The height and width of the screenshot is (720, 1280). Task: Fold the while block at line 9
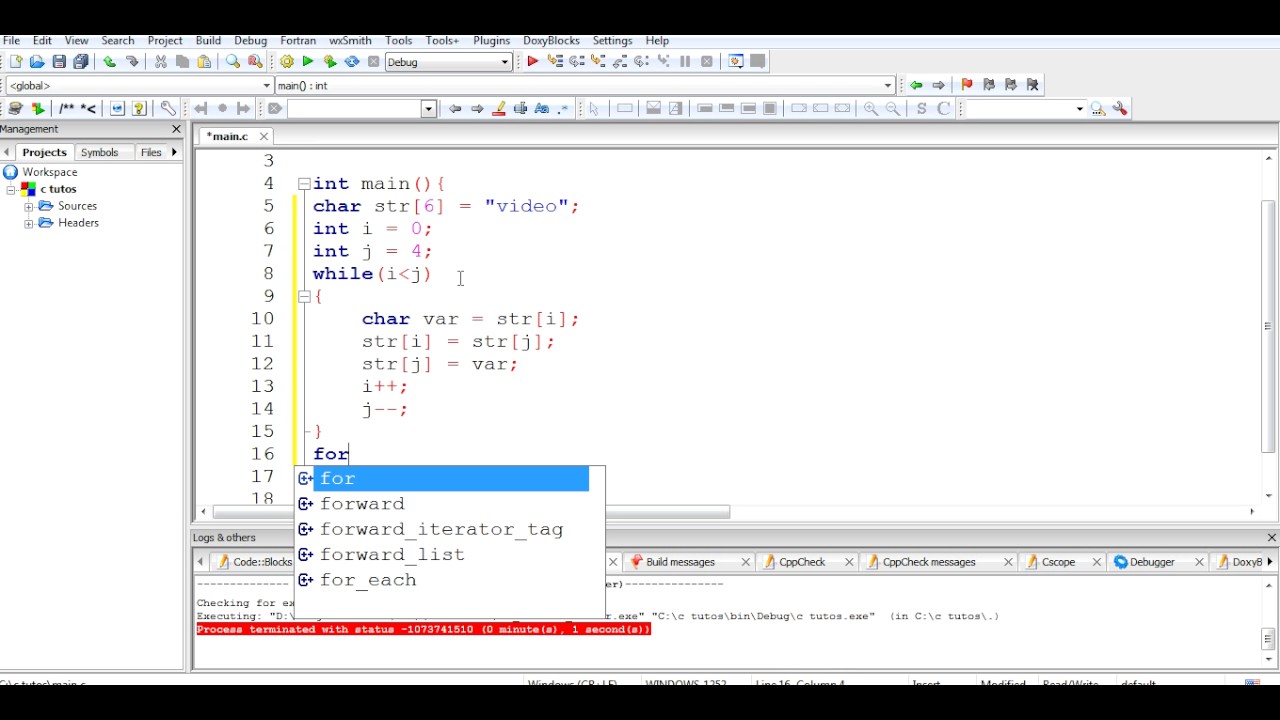coord(304,296)
